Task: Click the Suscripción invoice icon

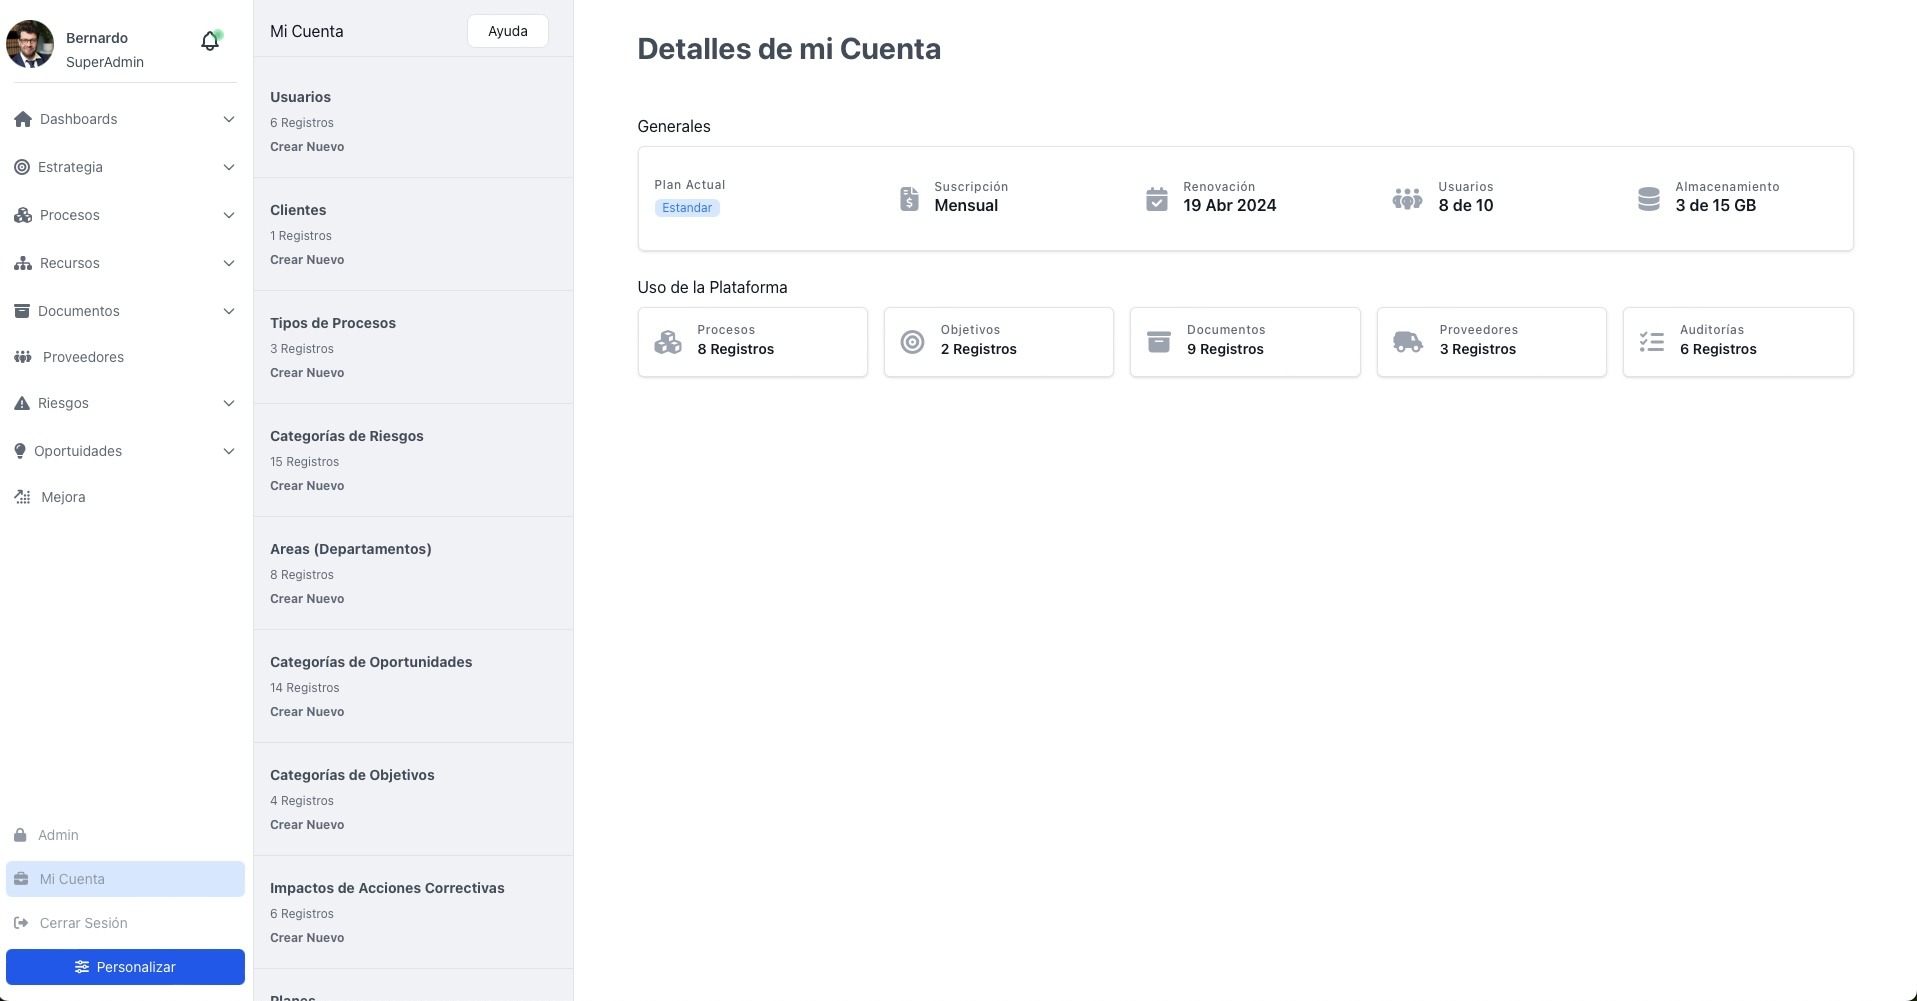Action: [x=909, y=199]
